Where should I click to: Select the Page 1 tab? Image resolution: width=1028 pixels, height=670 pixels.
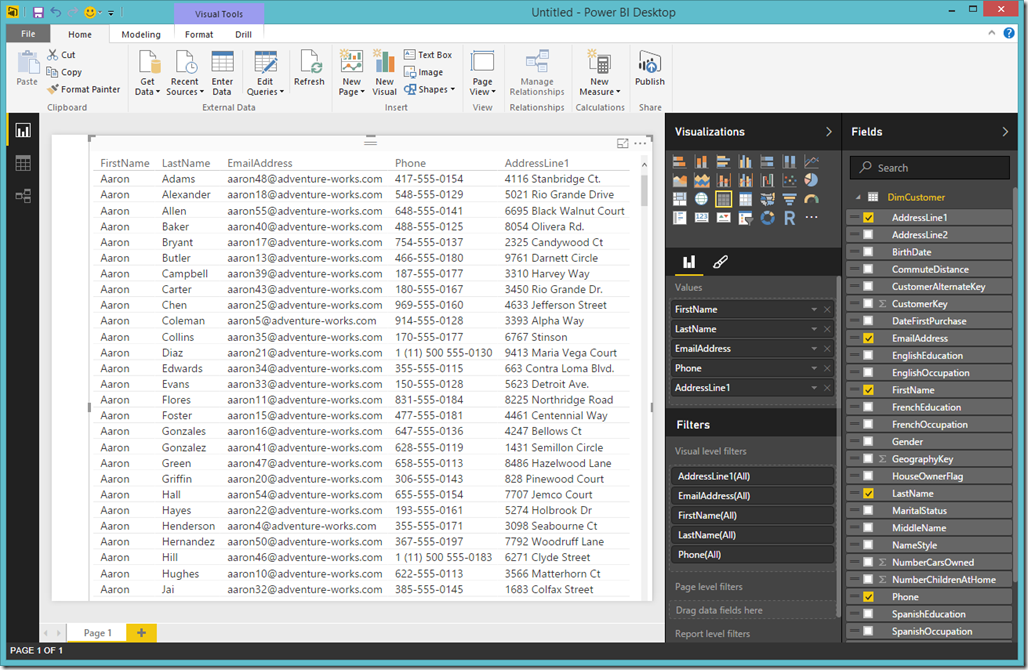[x=98, y=633]
